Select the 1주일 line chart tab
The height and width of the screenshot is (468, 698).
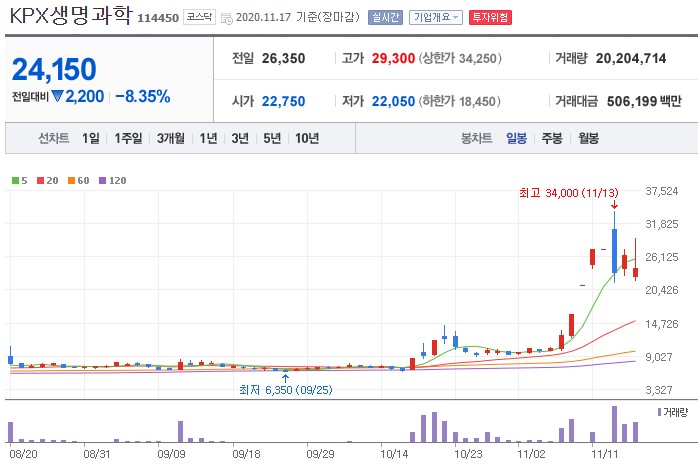coord(128,138)
